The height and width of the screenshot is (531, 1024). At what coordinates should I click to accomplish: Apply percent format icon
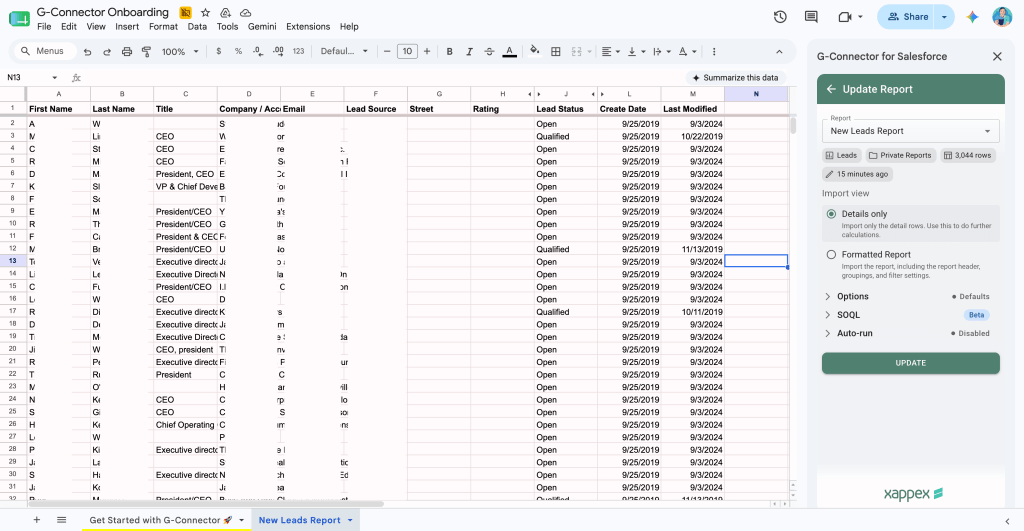(238, 52)
